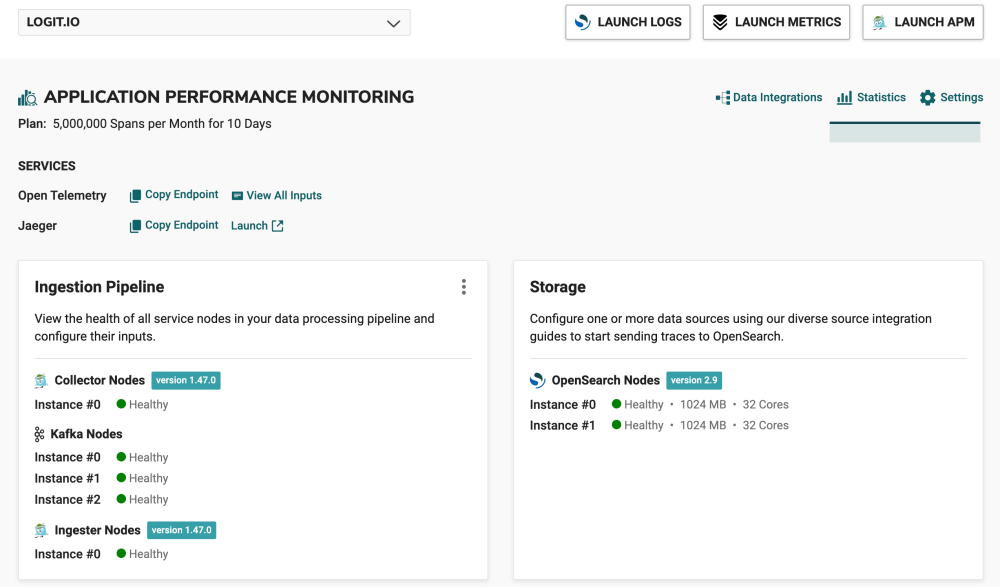Click the version 2.9 badge on OpenSearch Nodes
The width and height of the screenshot is (1000, 587).
693,380
